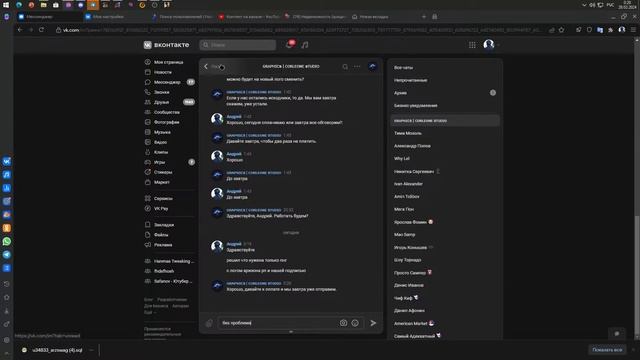Viewport: 640px width, 360px height.
Task: Open camera attachment icon in message box
Action: pos(343,323)
